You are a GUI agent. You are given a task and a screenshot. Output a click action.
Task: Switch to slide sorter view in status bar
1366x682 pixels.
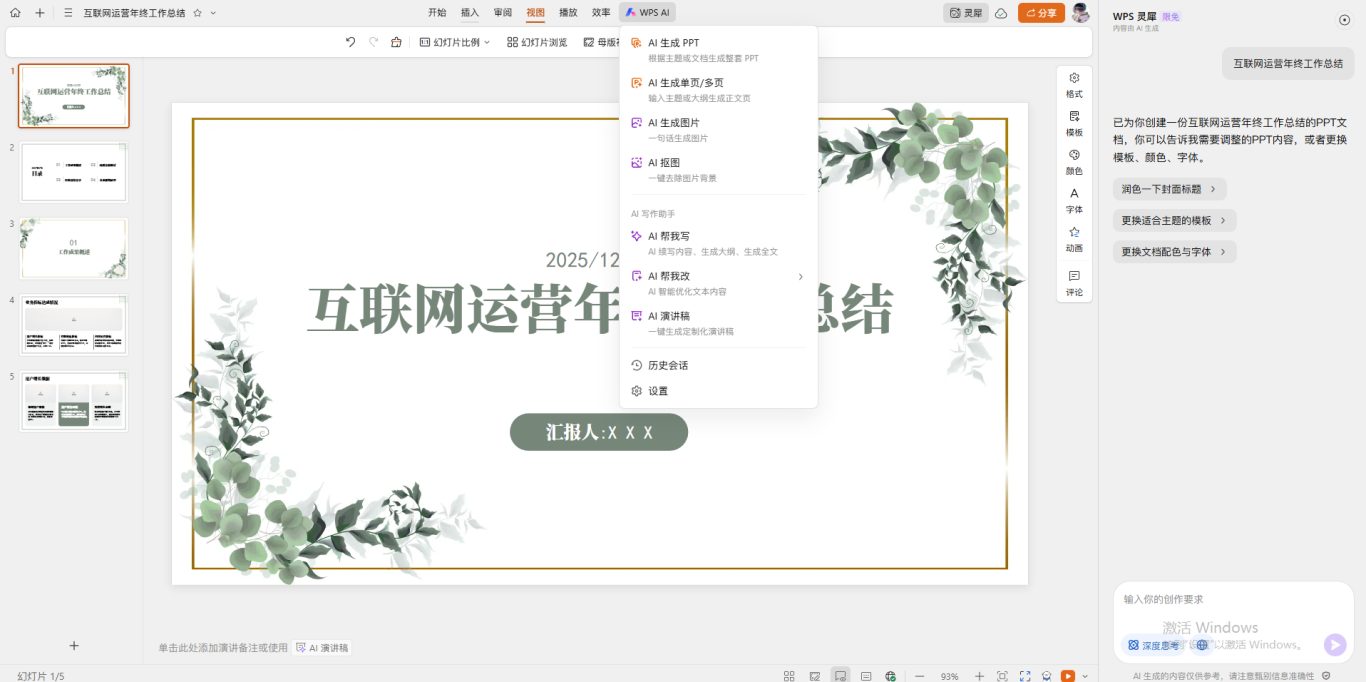tap(789, 676)
